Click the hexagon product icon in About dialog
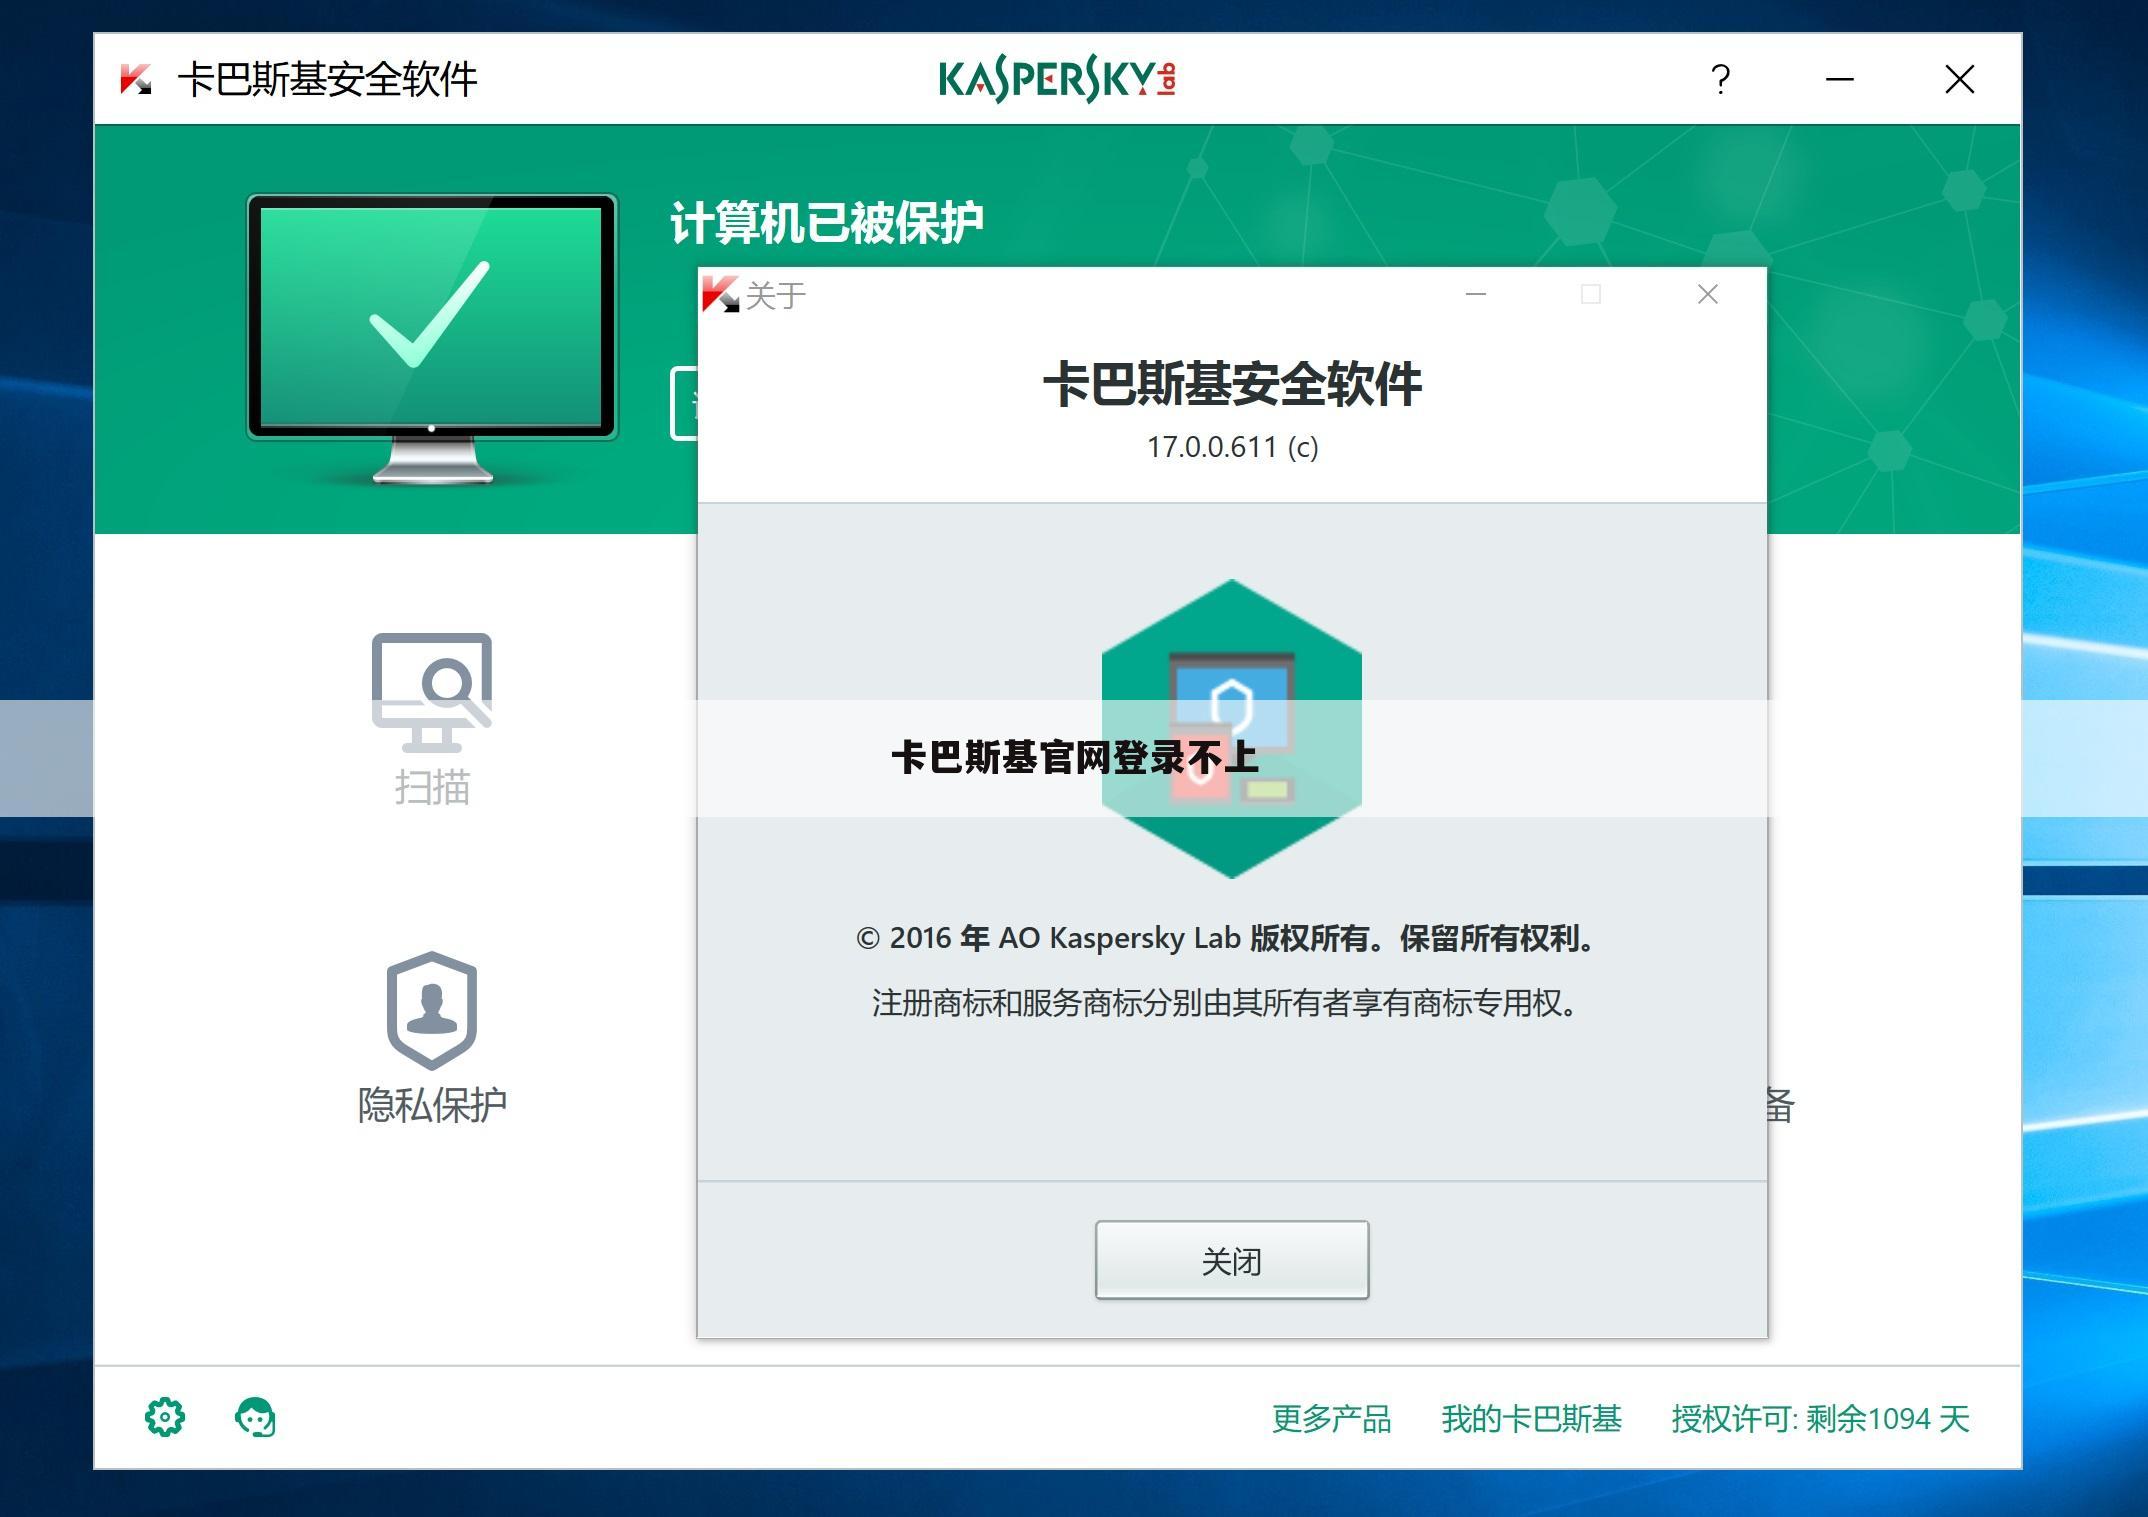 (1231, 729)
